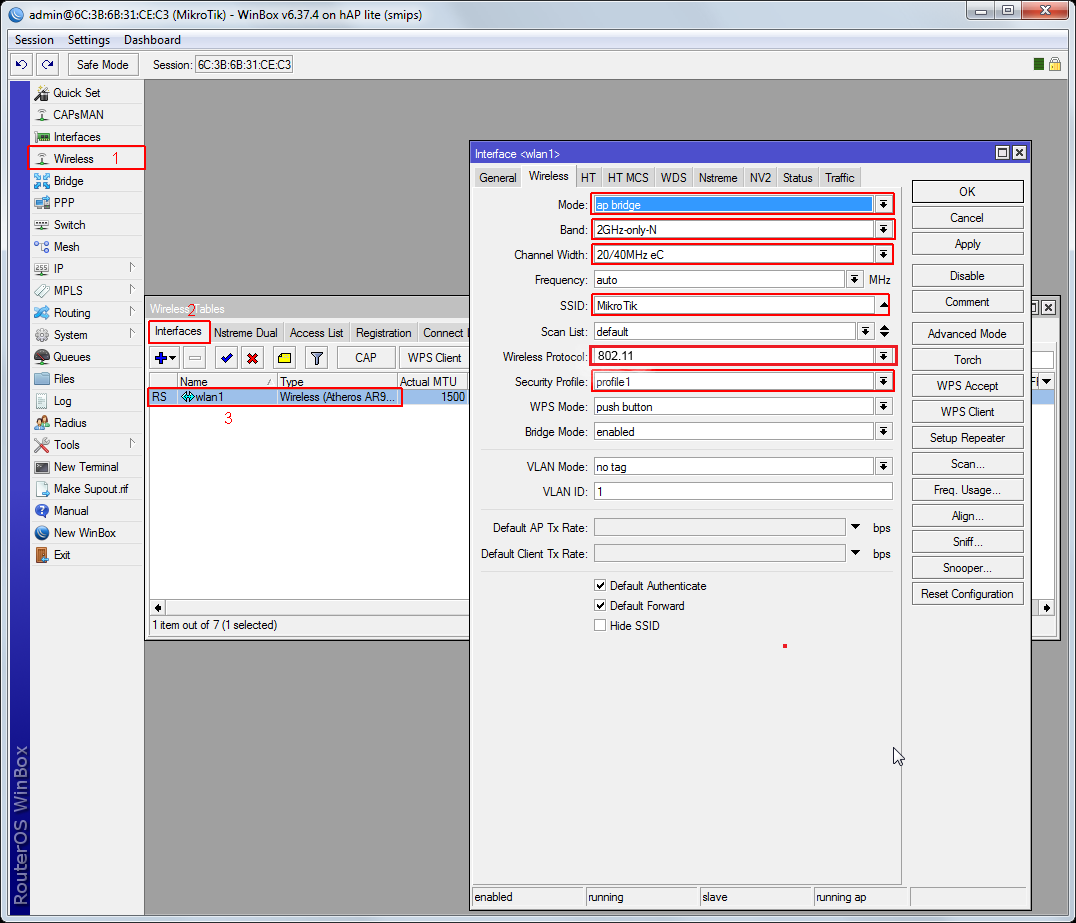This screenshot has height=923, width=1076.
Task: Click the redo arrow icon in toolbar
Action: click(x=47, y=64)
